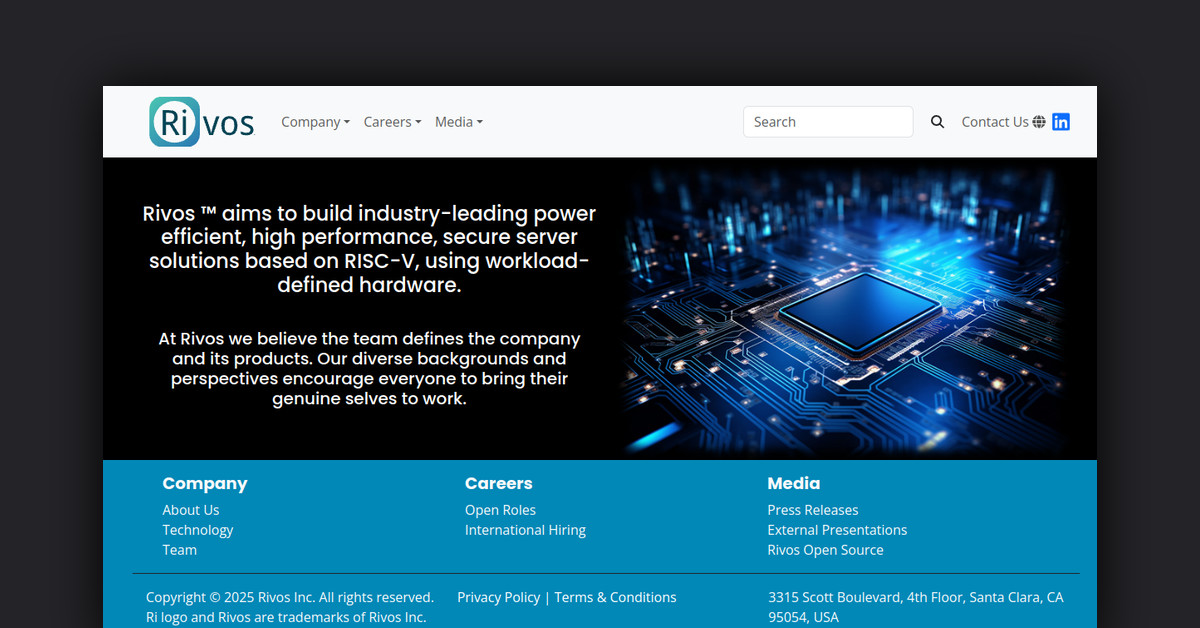The width and height of the screenshot is (1200, 628).
Task: Open the Media dropdown in navbar
Action: [458, 122]
